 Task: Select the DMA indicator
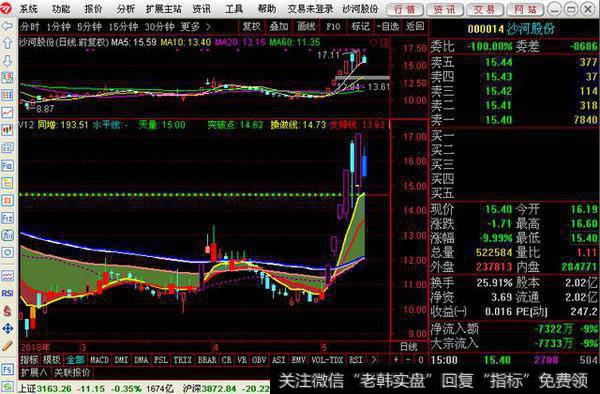141,360
